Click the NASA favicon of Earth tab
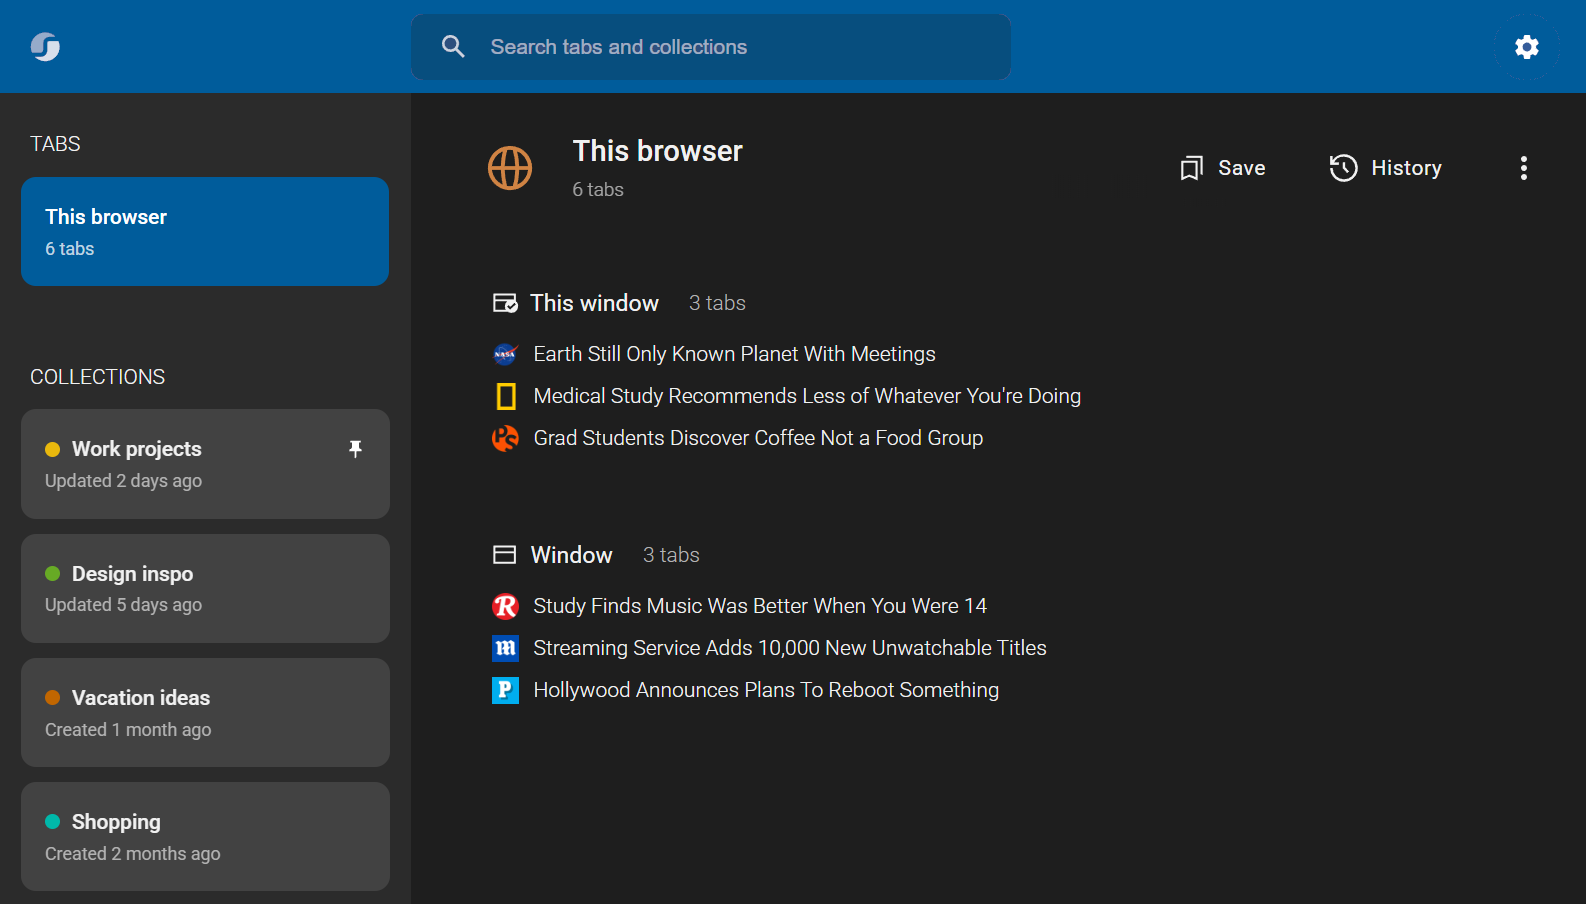The width and height of the screenshot is (1586, 904). click(x=505, y=354)
